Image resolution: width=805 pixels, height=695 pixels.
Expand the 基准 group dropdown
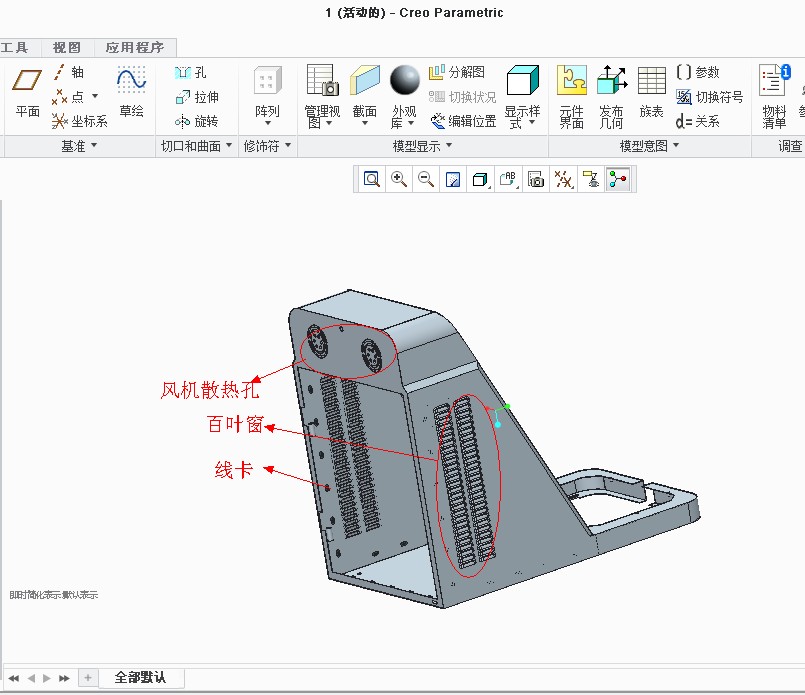79,146
